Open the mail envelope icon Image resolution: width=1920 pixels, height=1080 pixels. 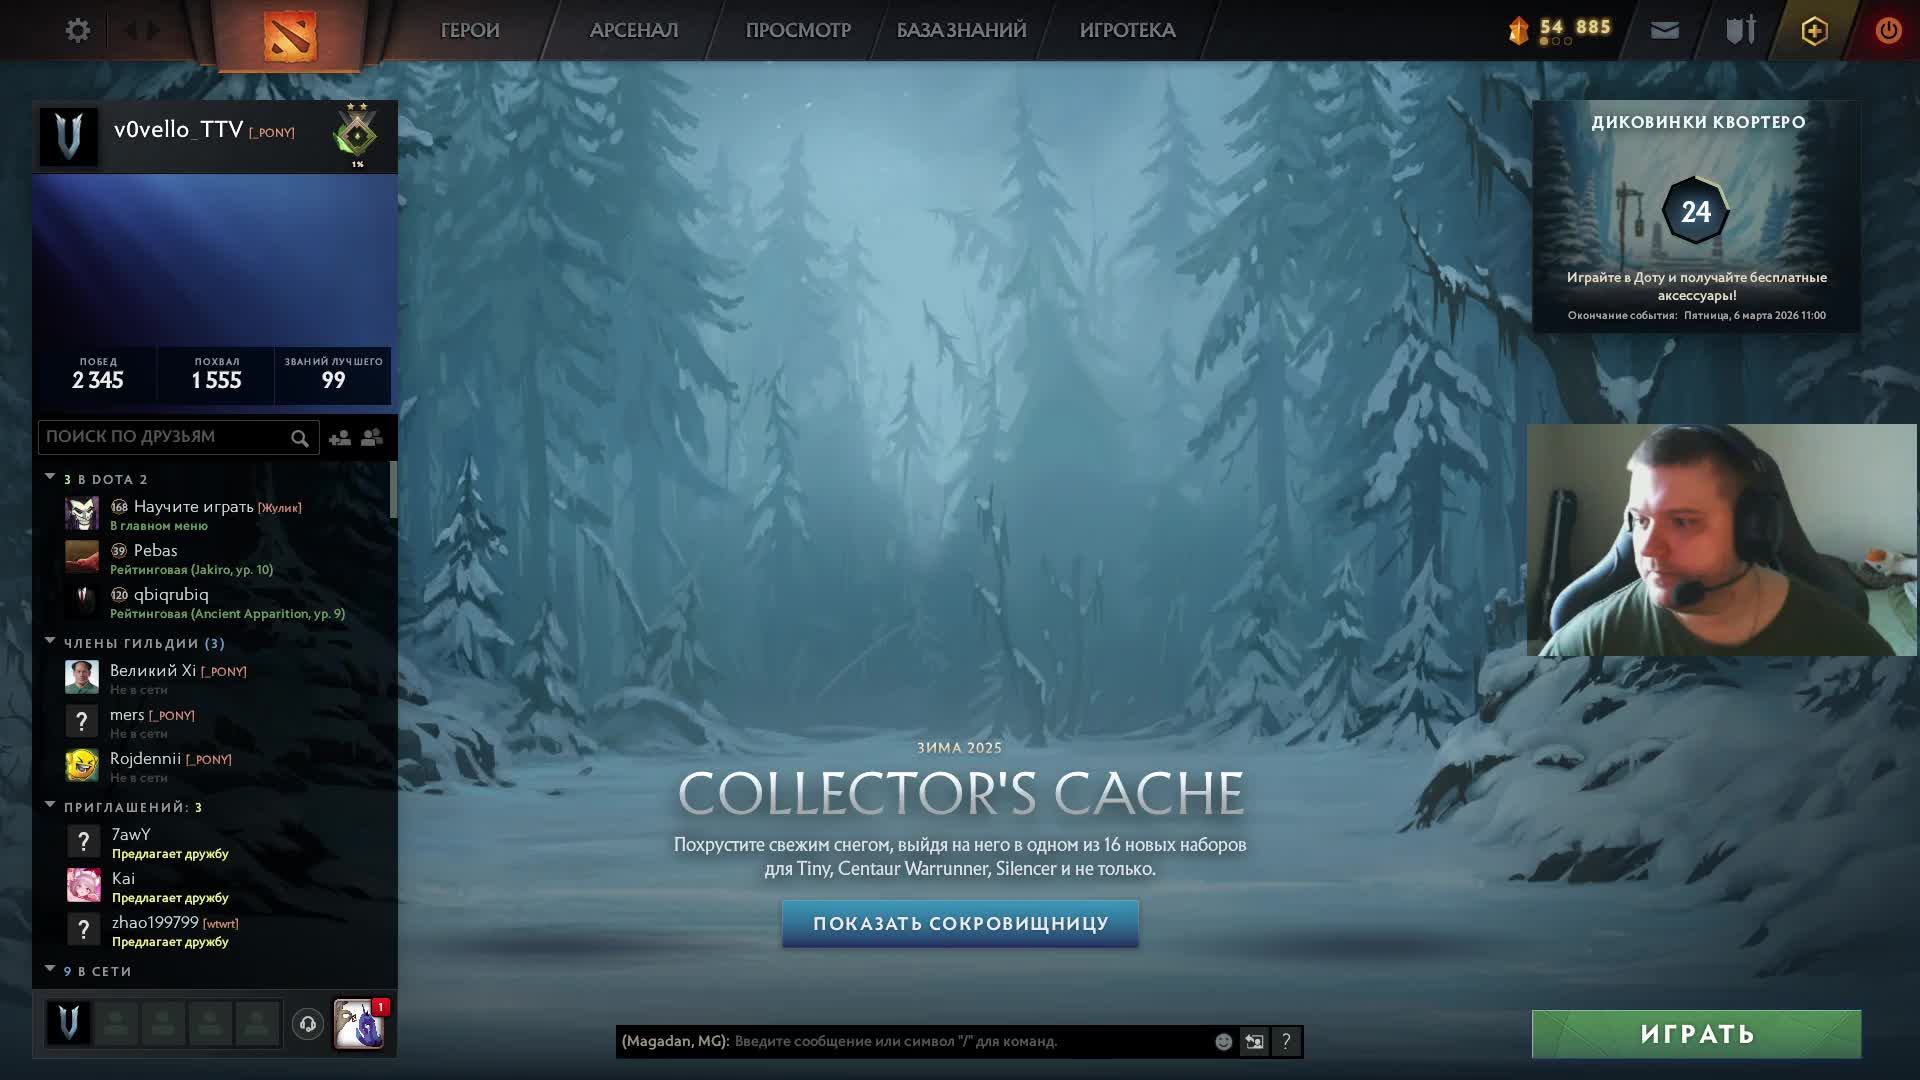tap(1664, 30)
